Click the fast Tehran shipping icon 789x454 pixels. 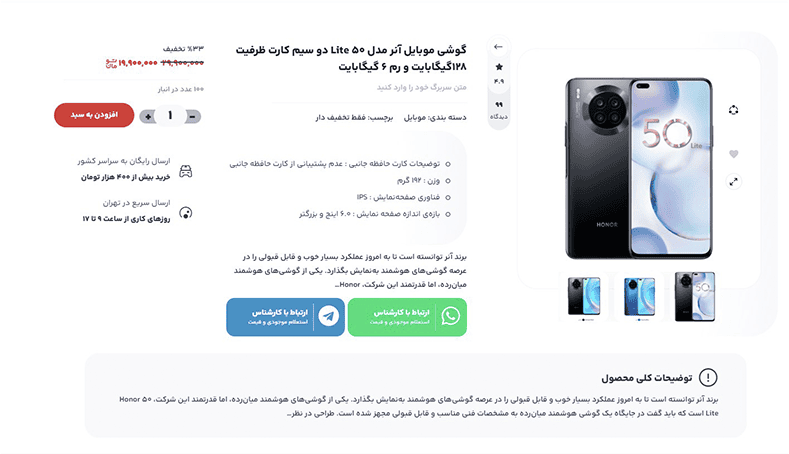click(x=186, y=213)
